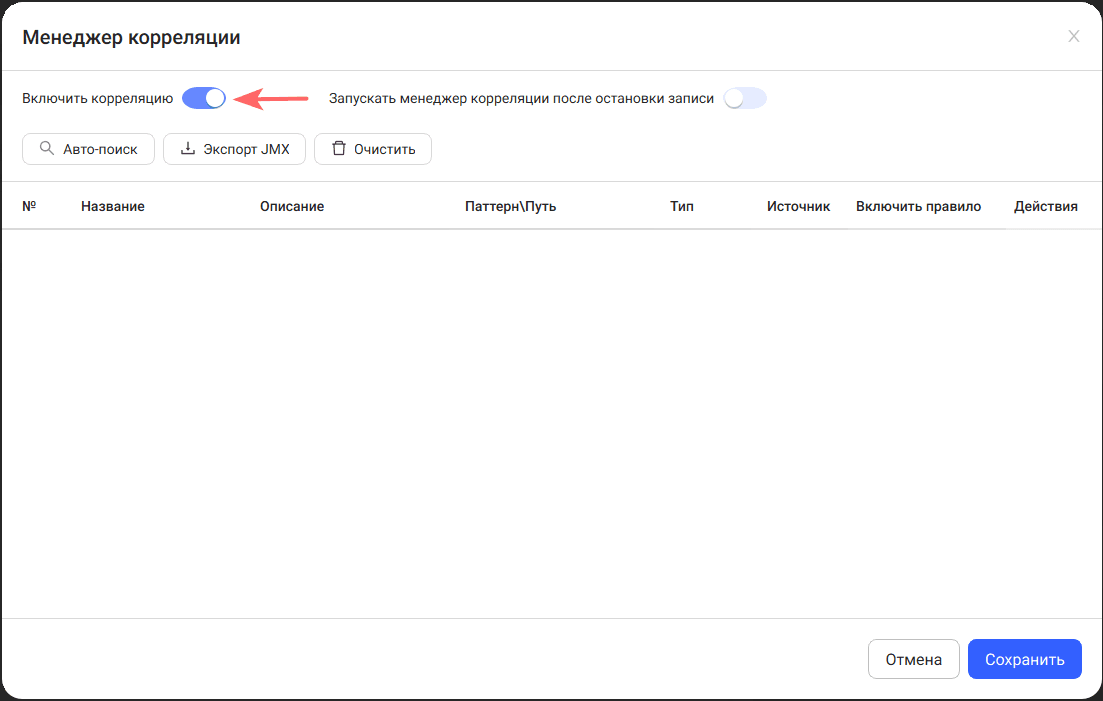The width and height of the screenshot is (1103, 701).
Task: Enable Запускать менеджер корреляции после остановки записи
Action: click(745, 98)
